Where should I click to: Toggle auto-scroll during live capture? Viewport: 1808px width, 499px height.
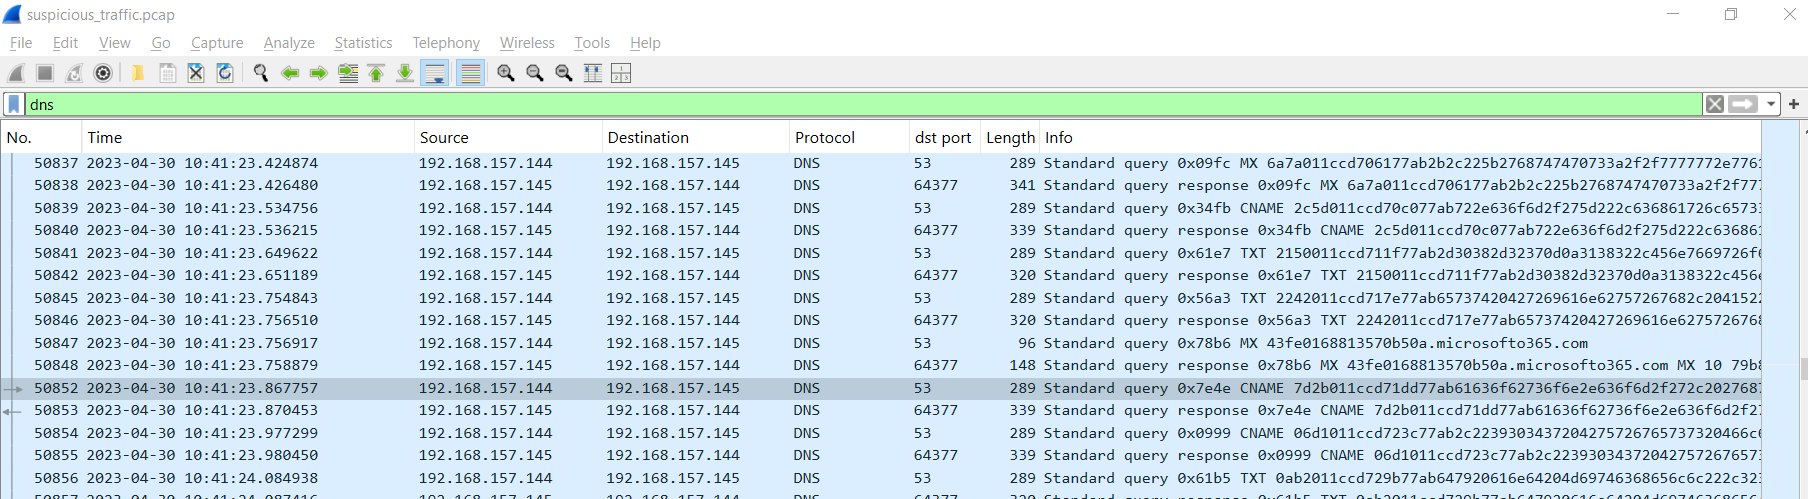pos(435,73)
